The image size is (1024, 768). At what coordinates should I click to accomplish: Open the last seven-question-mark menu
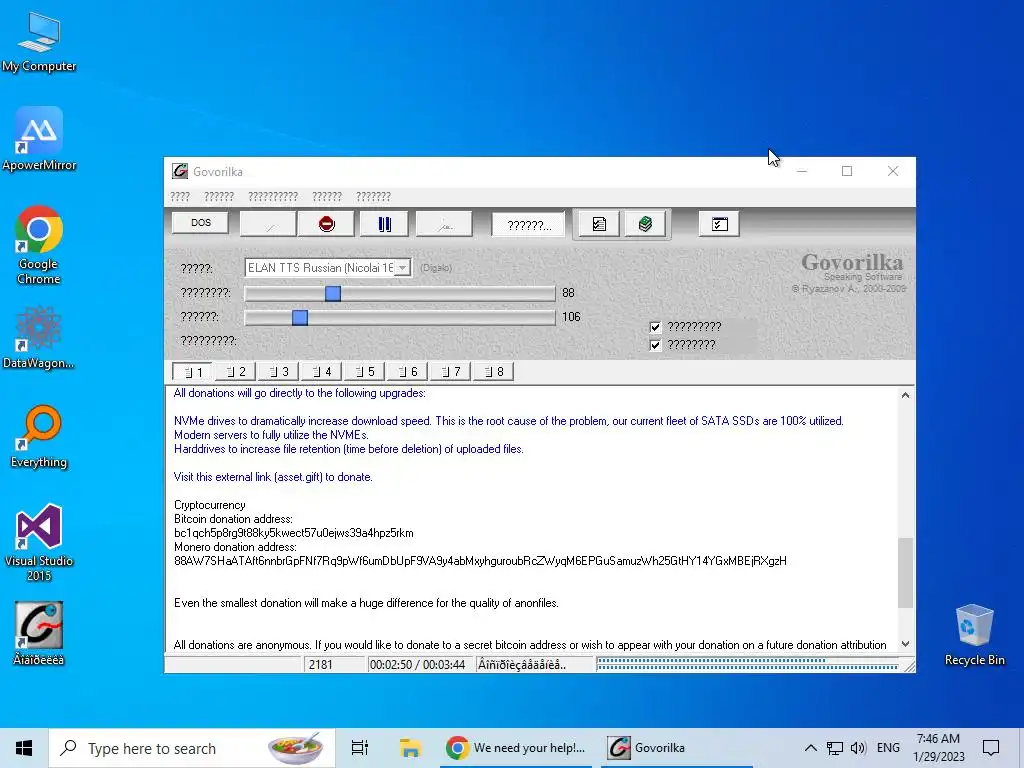[373, 197]
